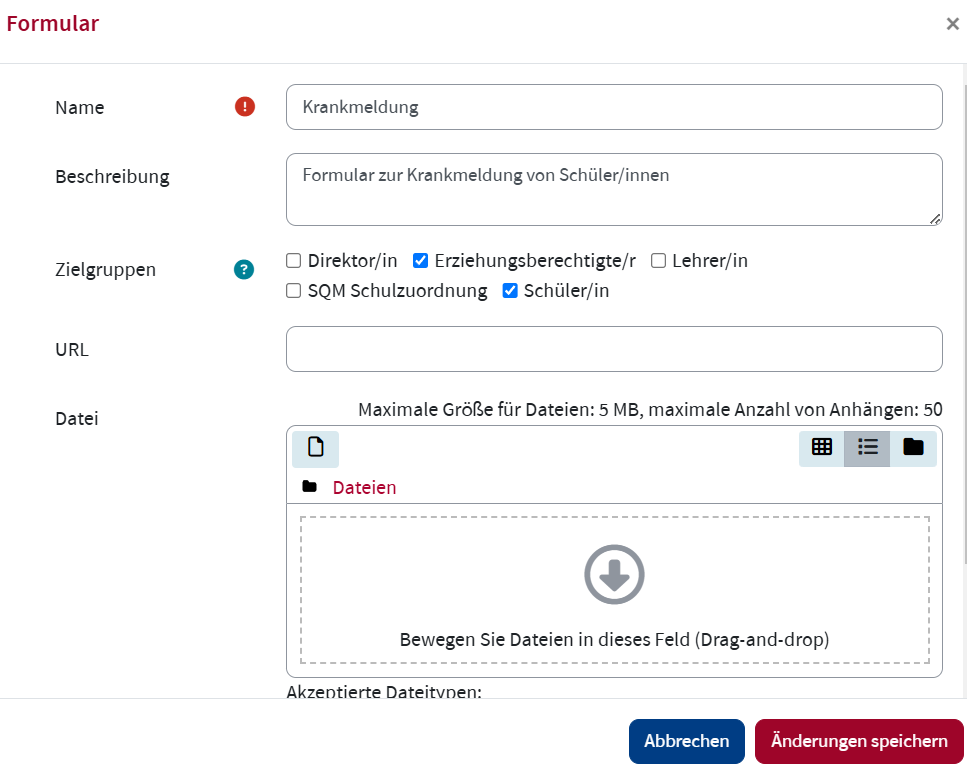967x773 pixels.
Task: Save with Änderungen speichern
Action: point(859,741)
